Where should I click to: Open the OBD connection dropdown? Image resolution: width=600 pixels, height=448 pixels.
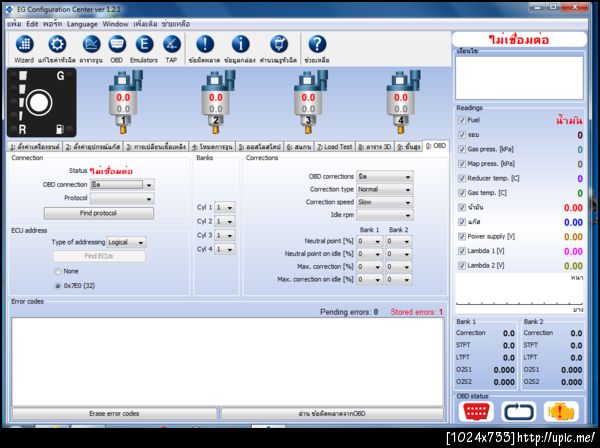pos(122,185)
